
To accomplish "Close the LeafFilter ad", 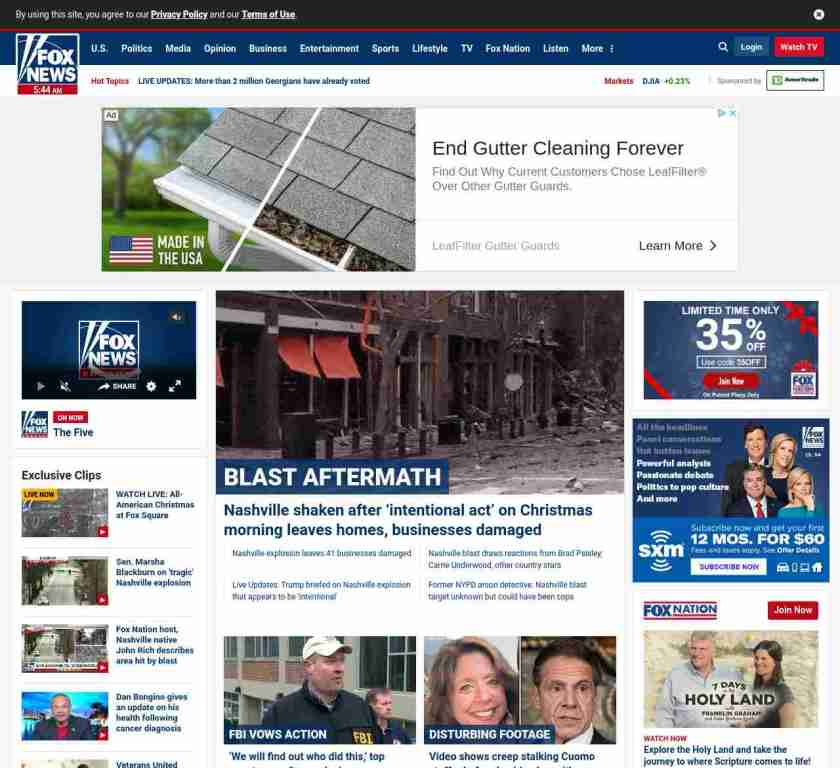I will 732,114.
